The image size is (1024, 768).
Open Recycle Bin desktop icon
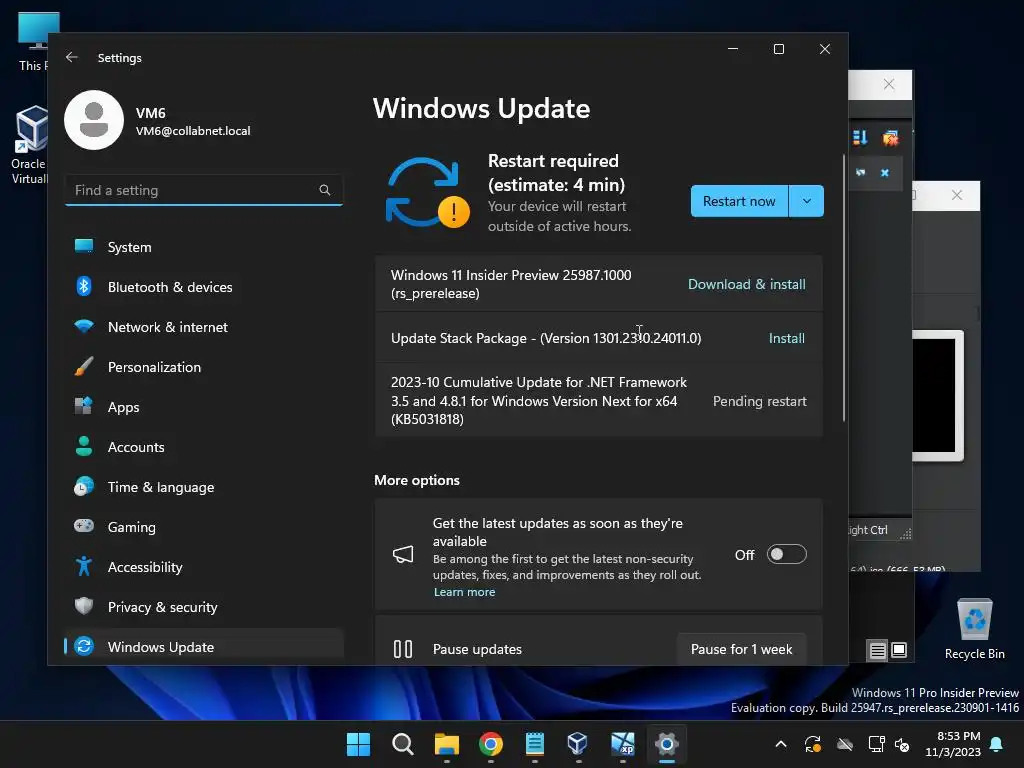click(974, 628)
